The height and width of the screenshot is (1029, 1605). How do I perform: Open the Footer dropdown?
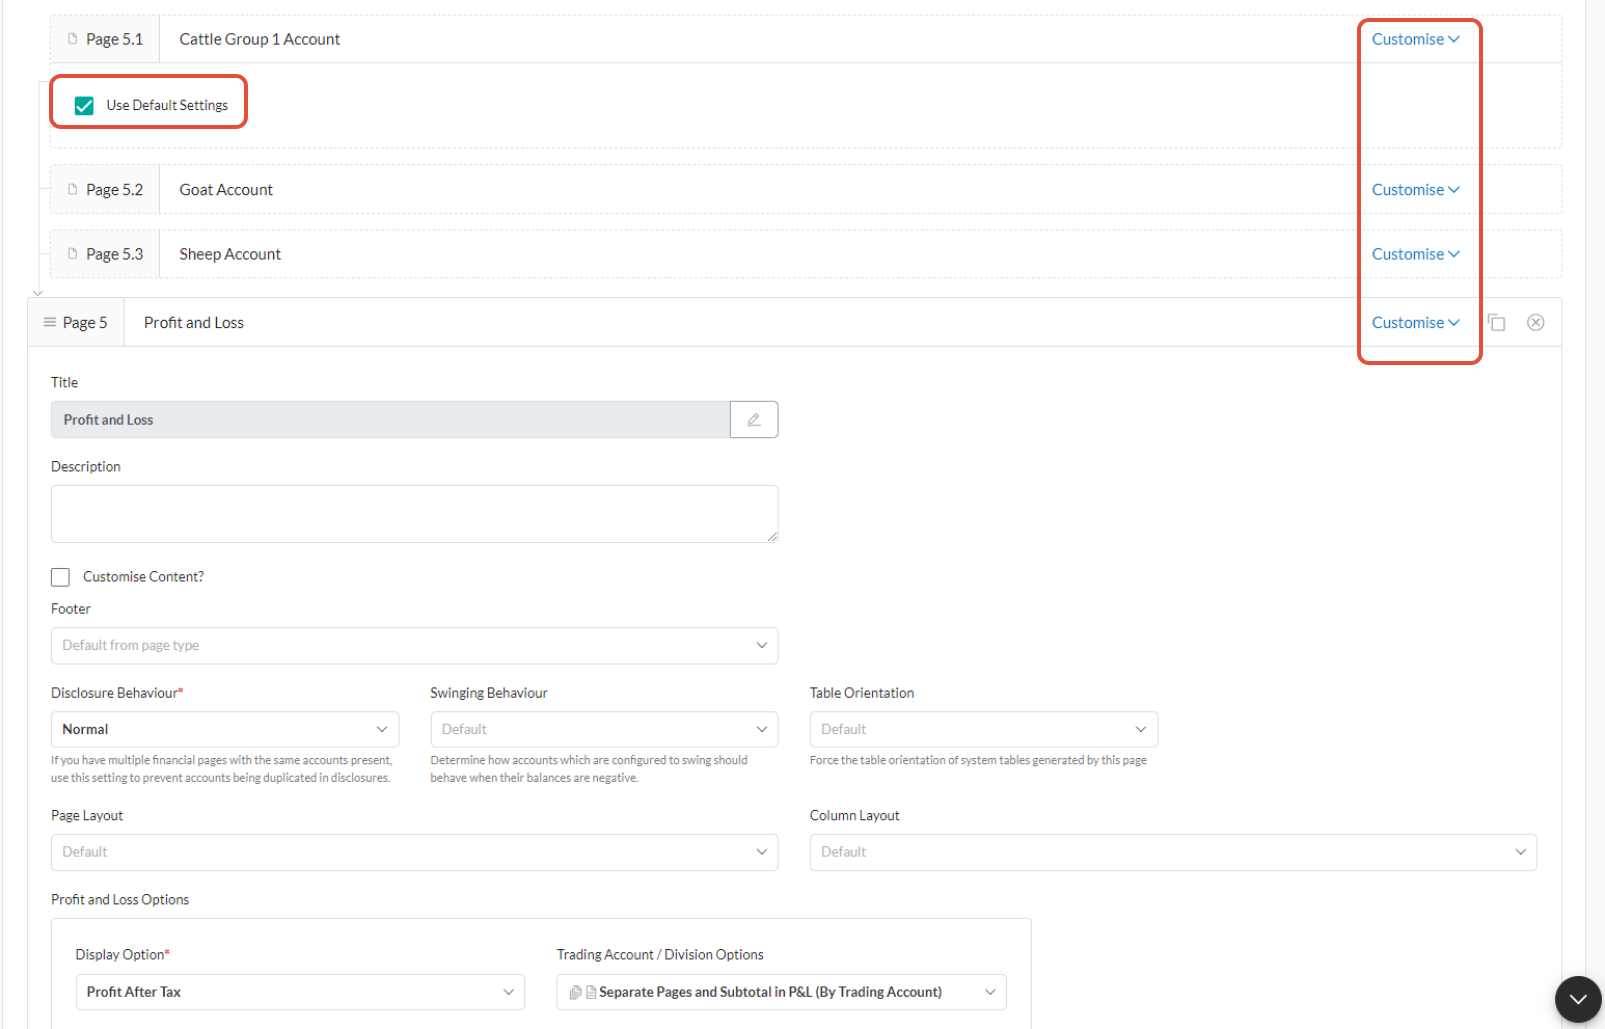click(414, 646)
